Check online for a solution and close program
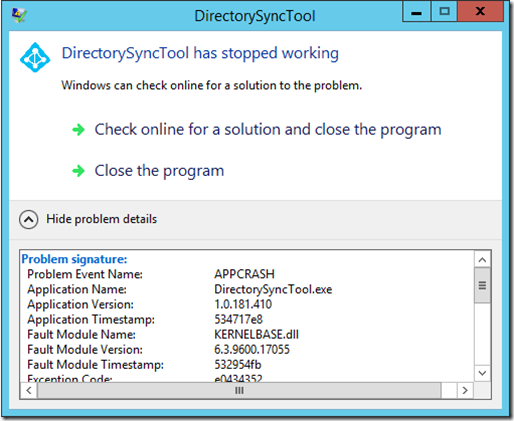Image resolution: width=514 pixels, height=421 pixels. (x=268, y=130)
